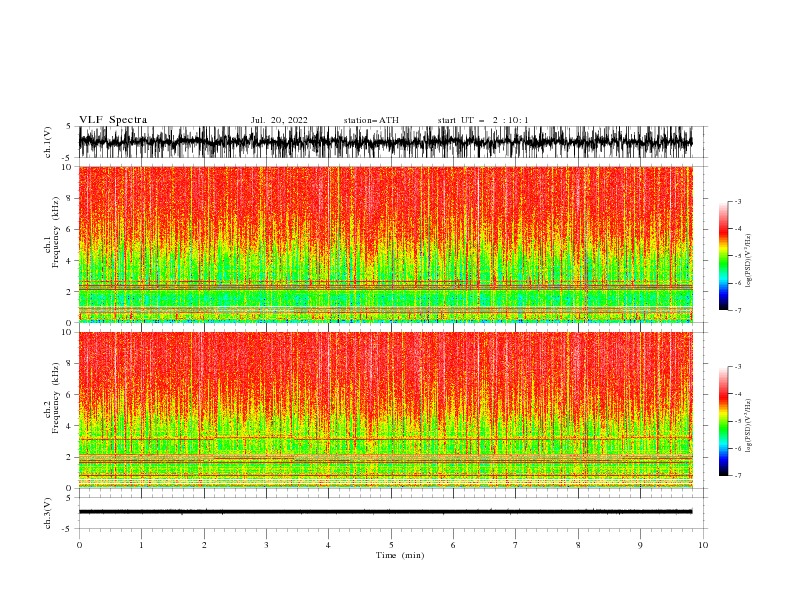Click the ch.3(V) flat waveform trace
Screen dimensions: 792x612
click(x=385, y=512)
